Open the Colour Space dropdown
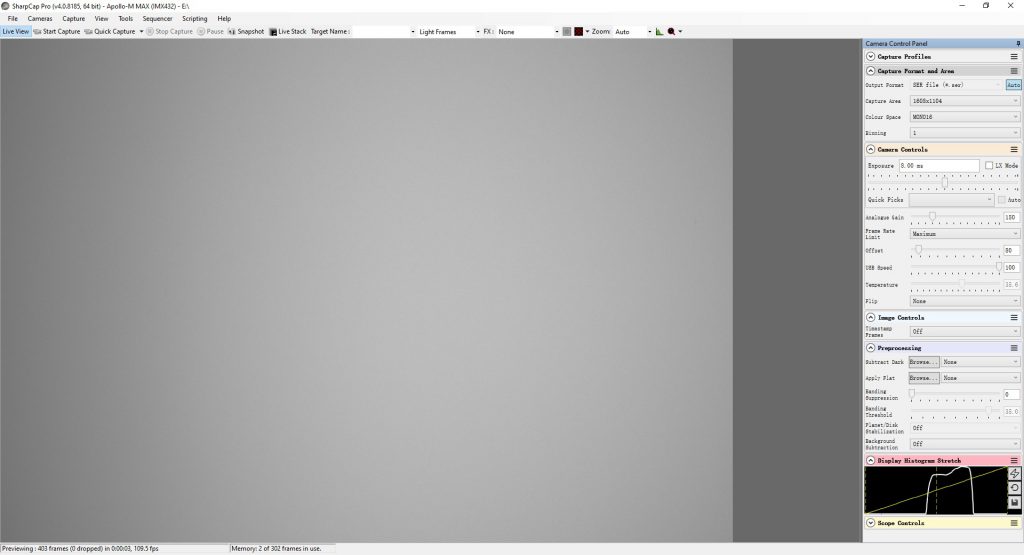This screenshot has height=555, width=1024. click(x=964, y=117)
